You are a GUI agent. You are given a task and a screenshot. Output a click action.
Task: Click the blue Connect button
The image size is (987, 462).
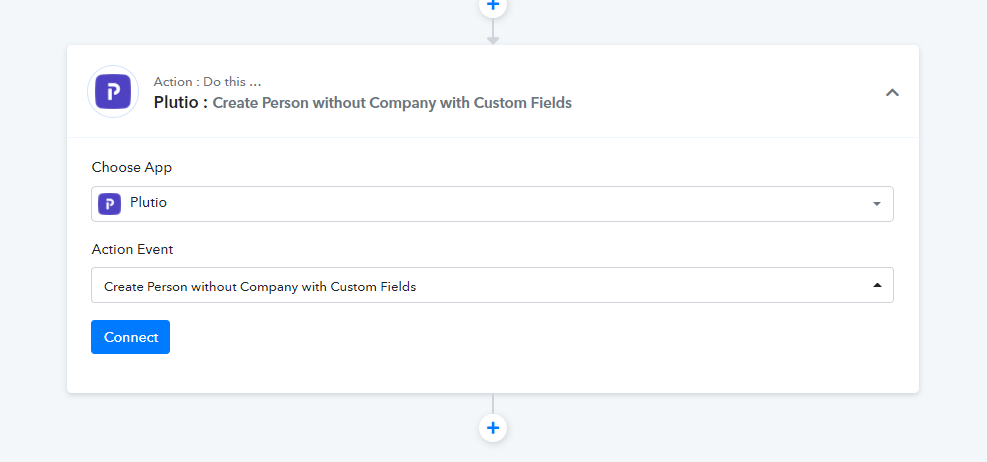[130, 337]
